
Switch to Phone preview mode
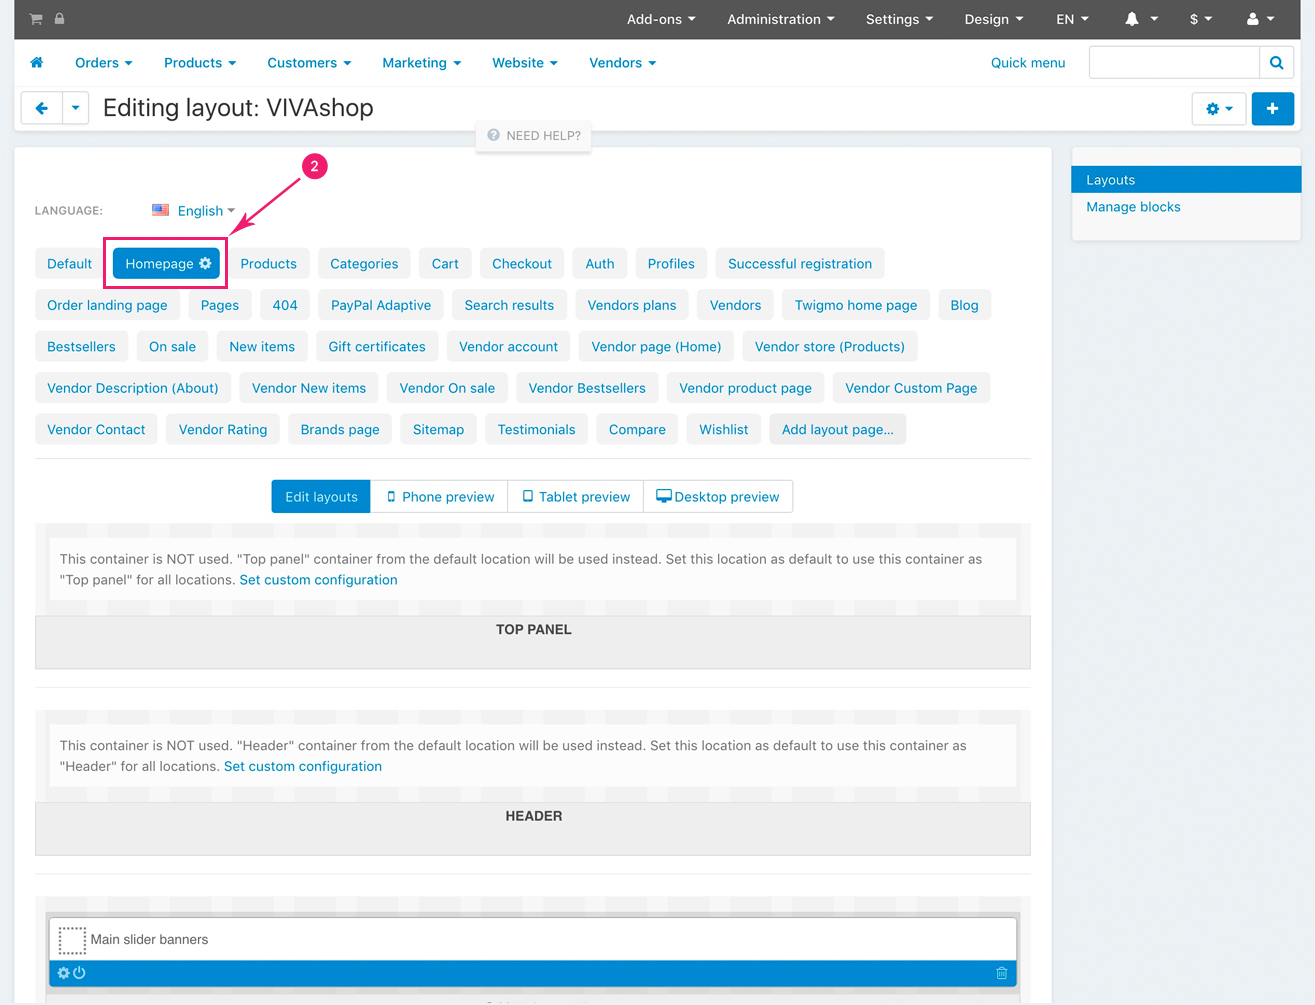tap(440, 497)
